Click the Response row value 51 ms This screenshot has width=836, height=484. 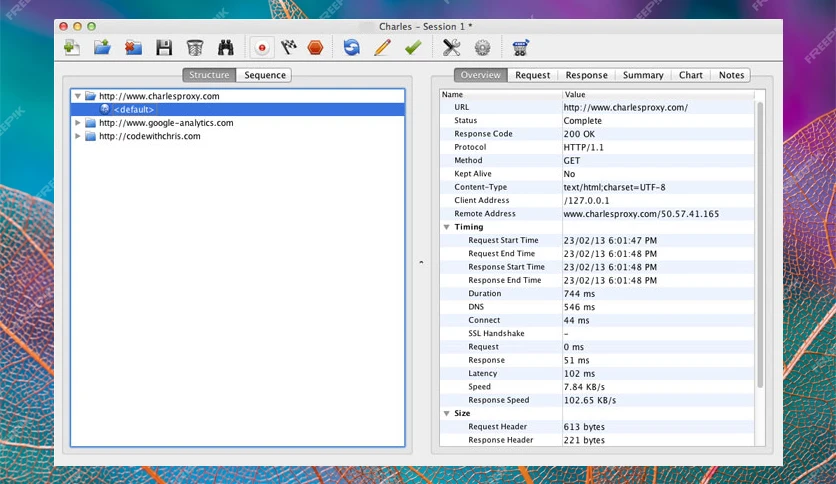tap(576, 360)
